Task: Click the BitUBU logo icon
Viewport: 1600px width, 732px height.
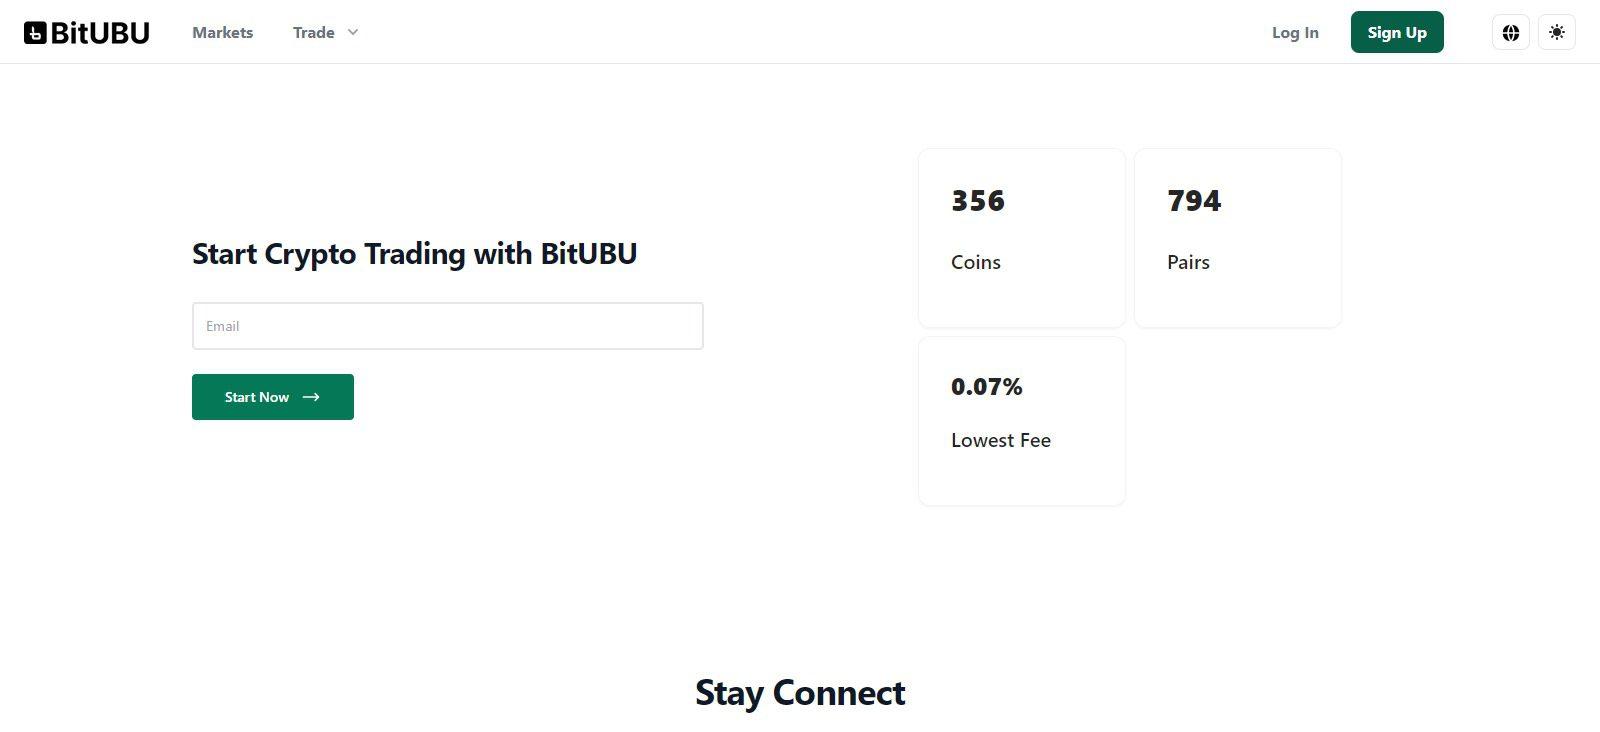Action: point(35,33)
